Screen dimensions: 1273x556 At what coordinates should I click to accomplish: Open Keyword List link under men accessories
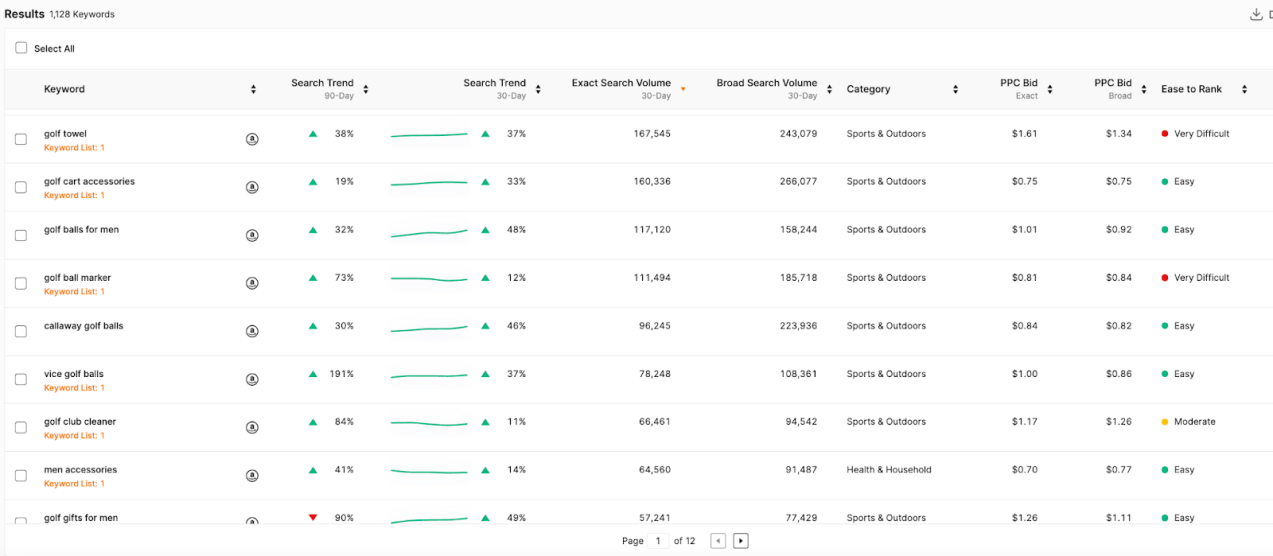pos(74,484)
